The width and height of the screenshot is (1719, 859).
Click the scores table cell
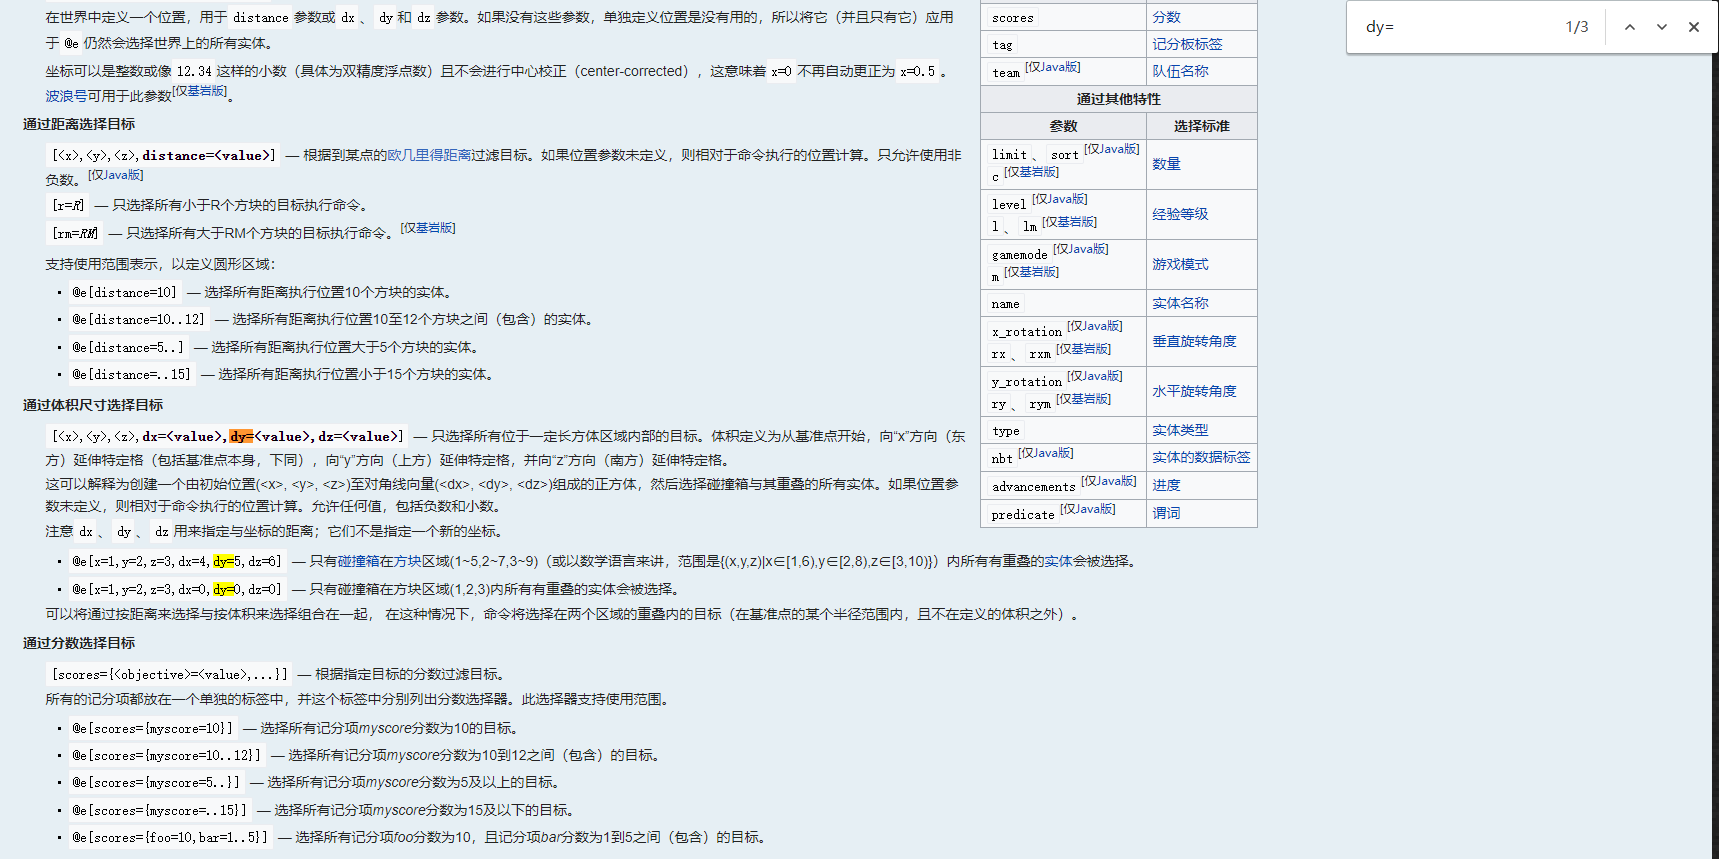(1063, 17)
